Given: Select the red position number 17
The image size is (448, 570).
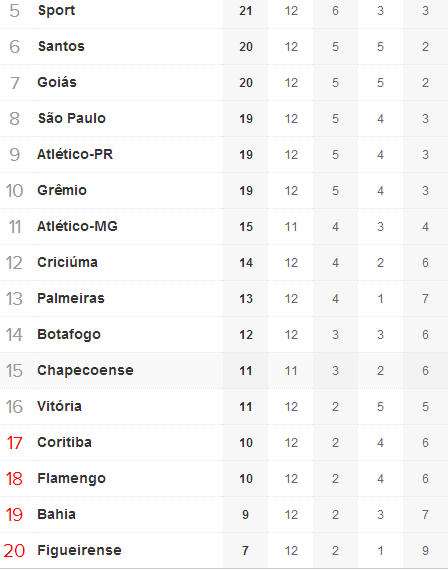Looking at the screenshot, I should click(x=15, y=442).
